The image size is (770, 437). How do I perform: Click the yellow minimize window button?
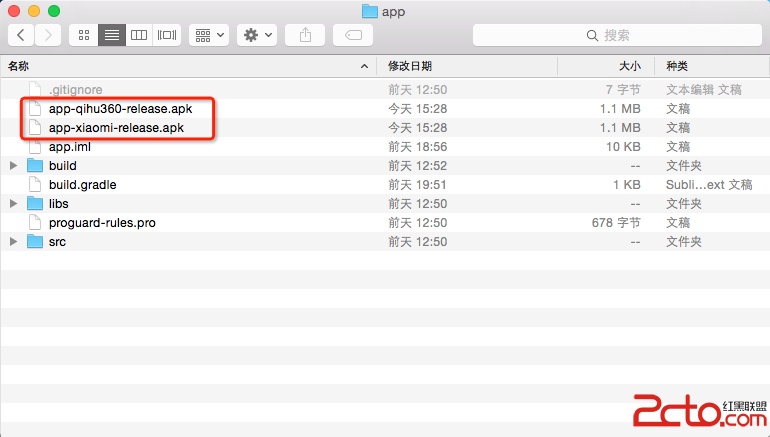[34, 11]
